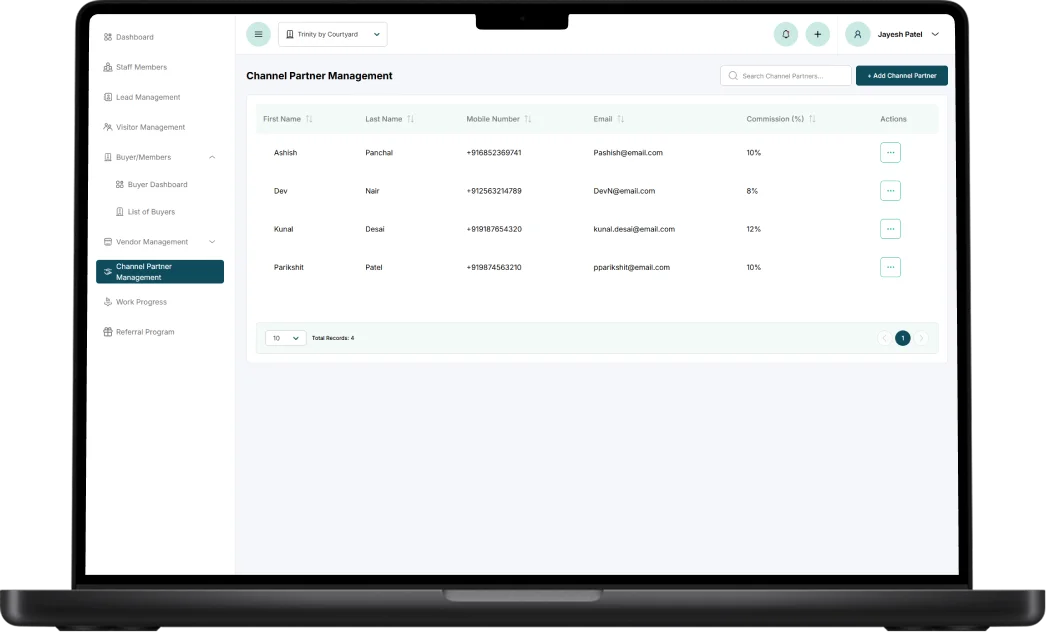Expand the Vendor Management section chevron
Screen dimensions: 1046x632
click(x=212, y=242)
